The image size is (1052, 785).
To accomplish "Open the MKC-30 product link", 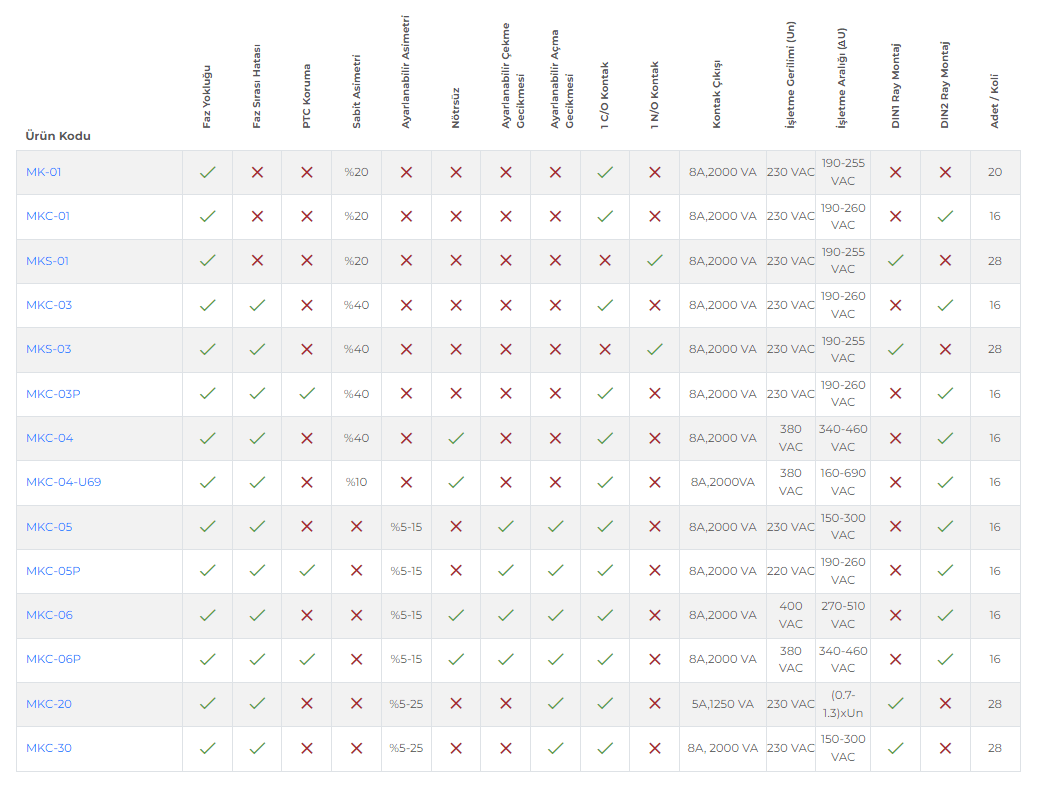I will [x=49, y=748].
